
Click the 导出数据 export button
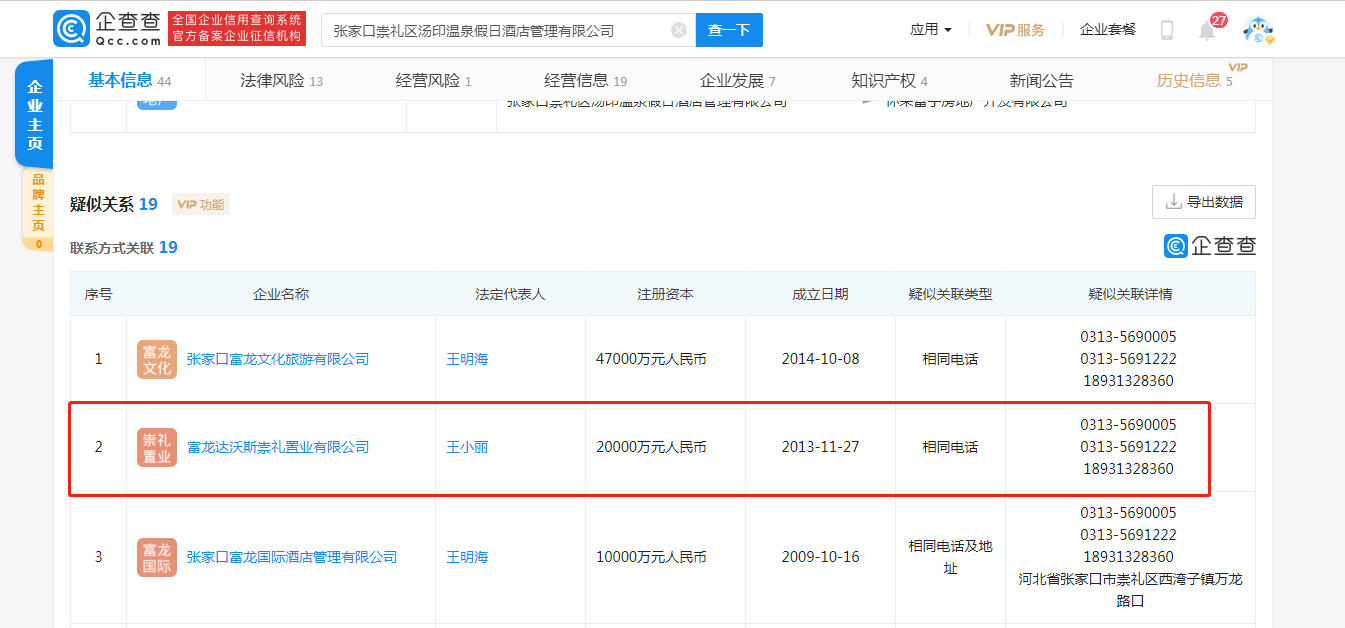pos(1204,202)
